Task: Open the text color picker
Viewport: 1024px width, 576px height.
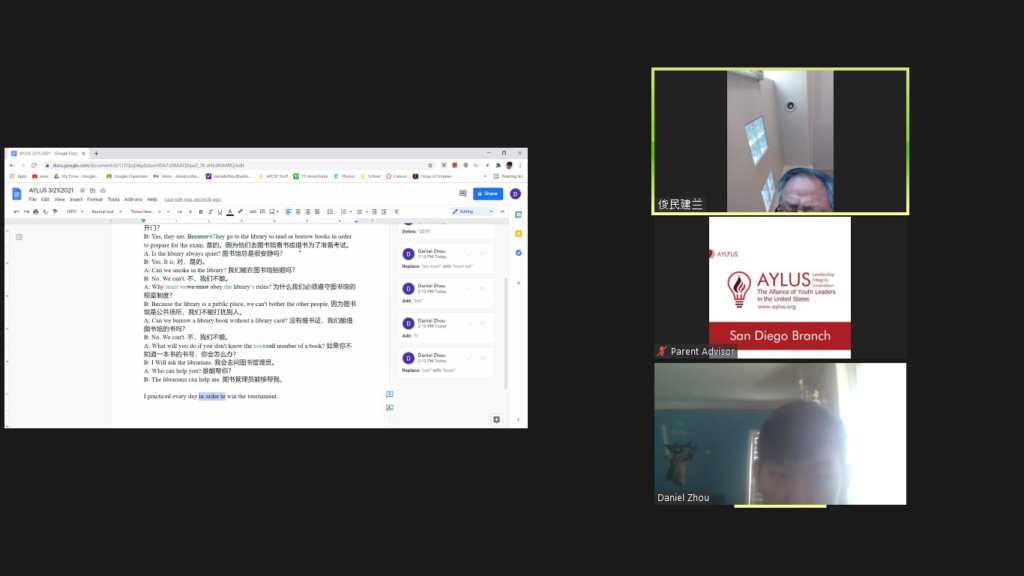Action: click(230, 212)
